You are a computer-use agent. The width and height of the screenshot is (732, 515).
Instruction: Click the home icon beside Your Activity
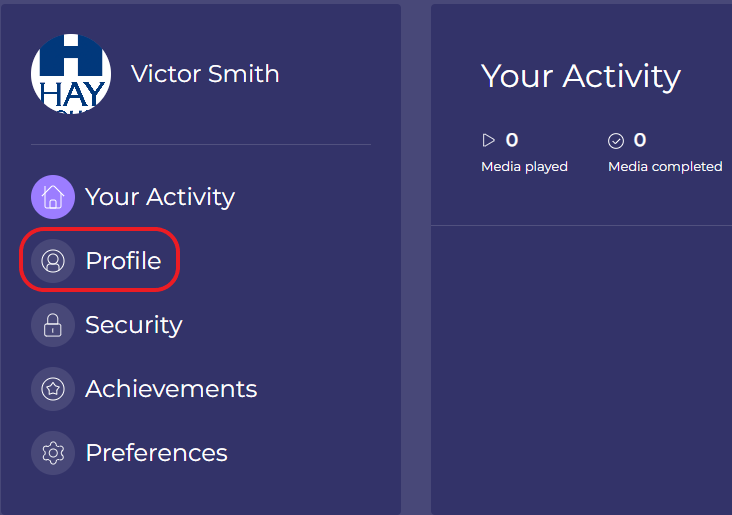(53, 197)
